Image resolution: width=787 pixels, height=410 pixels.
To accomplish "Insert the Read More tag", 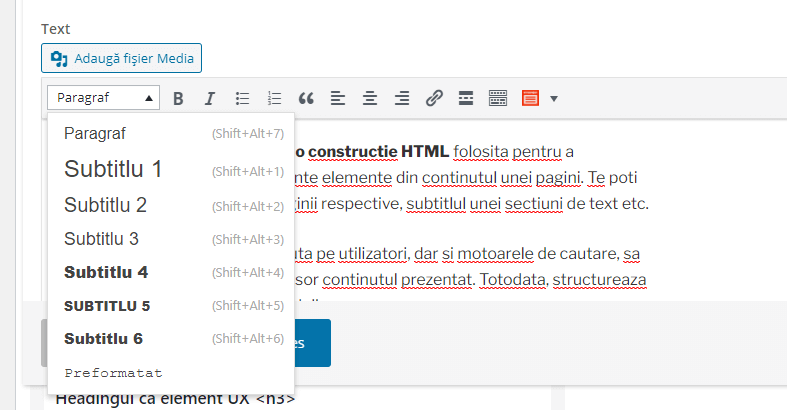I will [x=466, y=98].
